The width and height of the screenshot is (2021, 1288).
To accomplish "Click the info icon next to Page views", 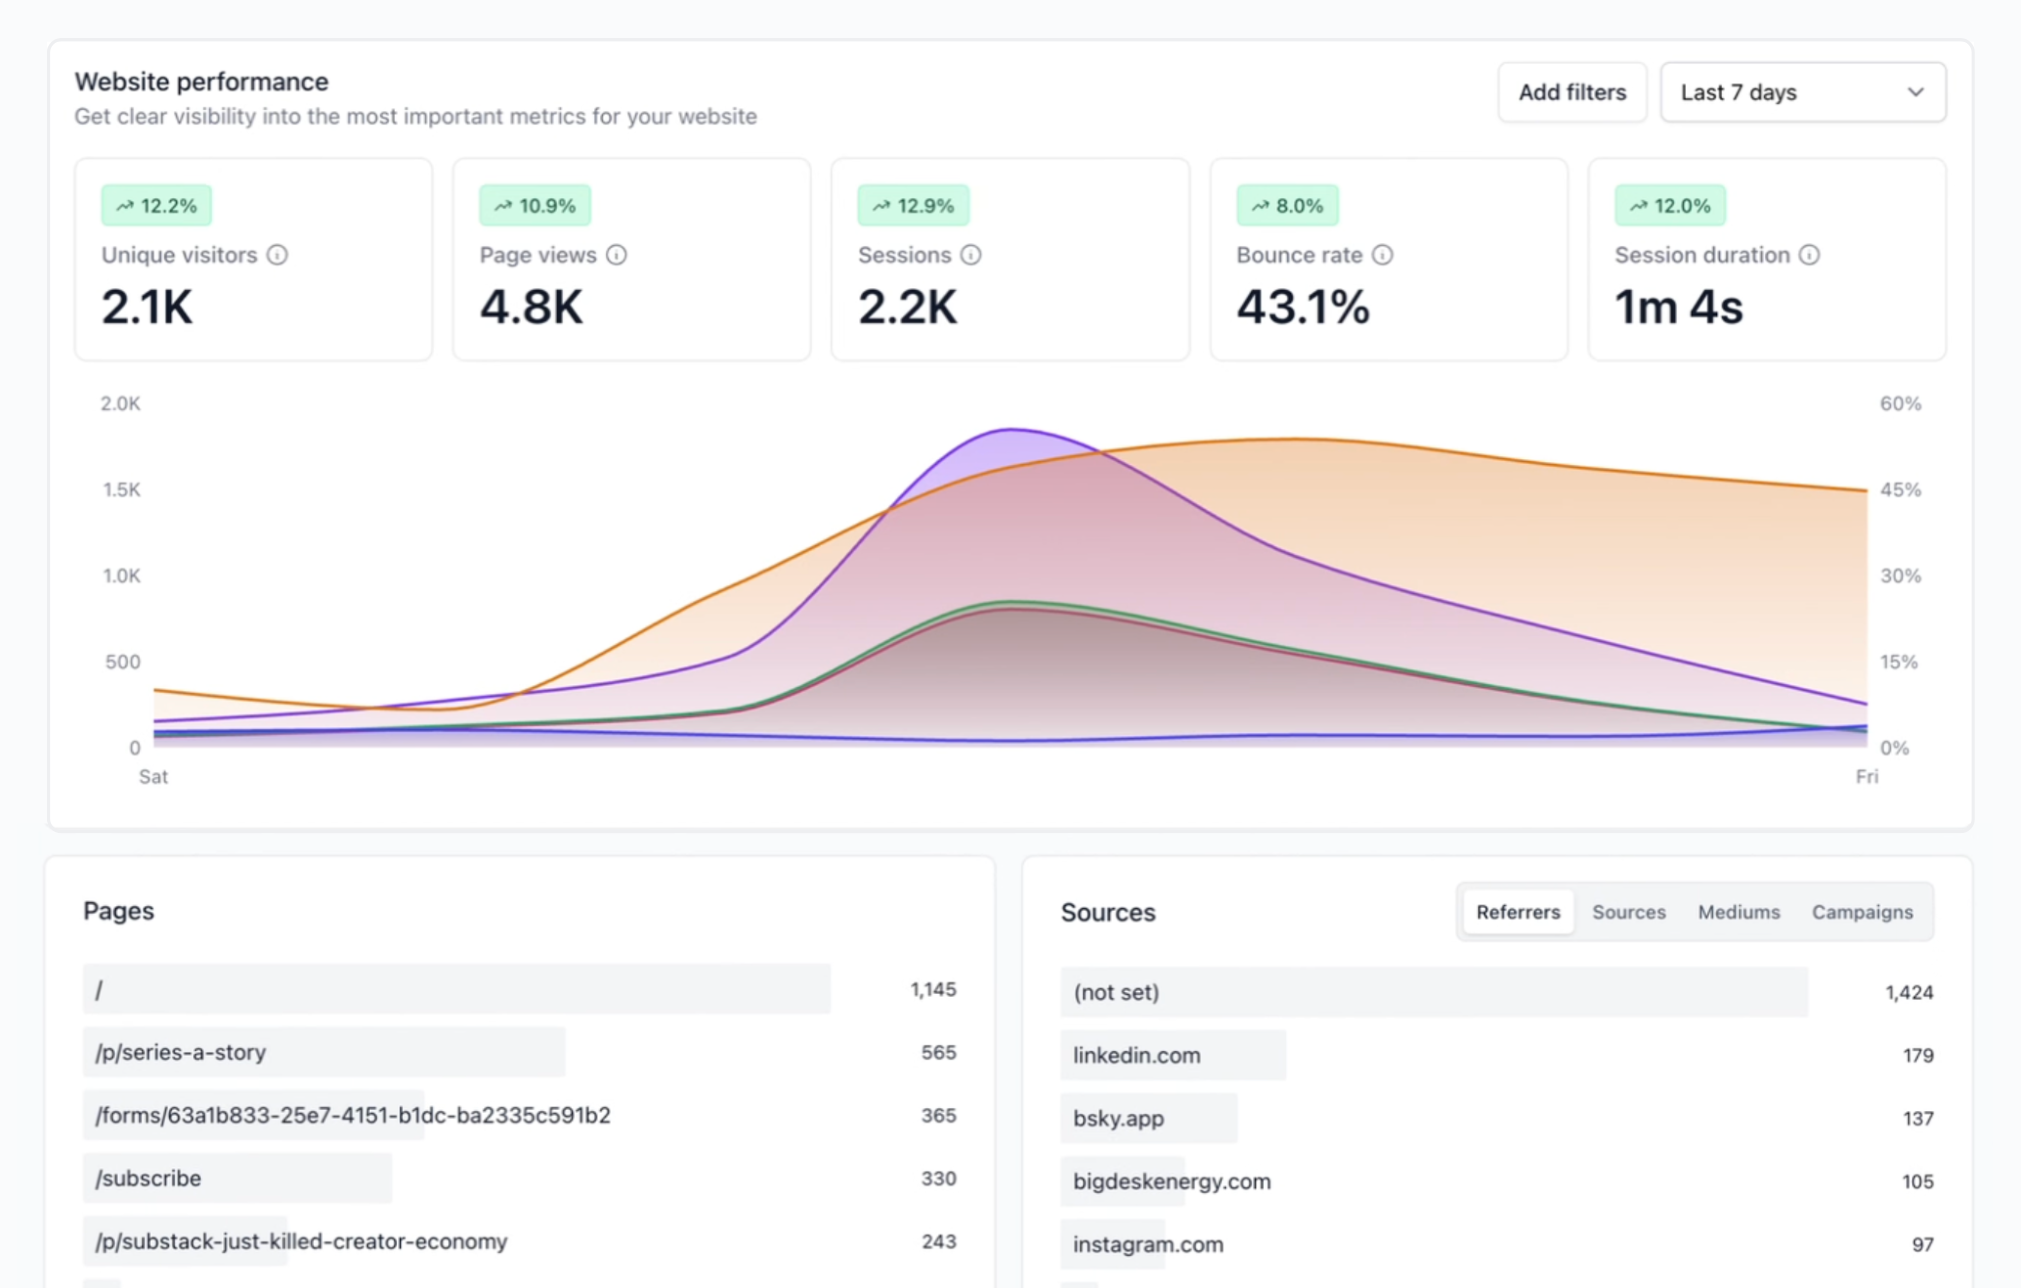I will coord(617,255).
